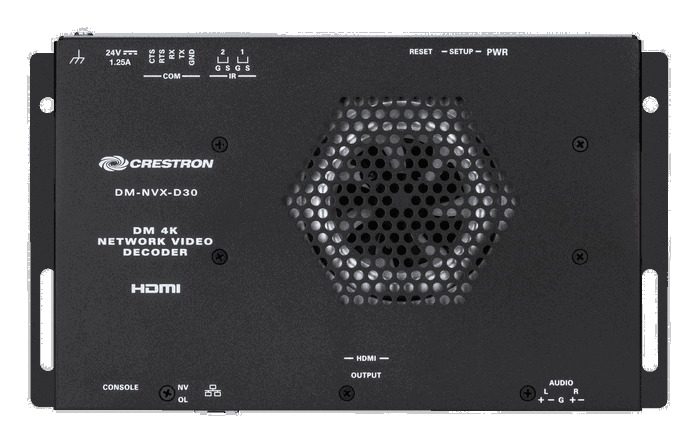Click the CRESTRON brand name
The width and height of the screenshot is (699, 446).
click(x=172, y=164)
